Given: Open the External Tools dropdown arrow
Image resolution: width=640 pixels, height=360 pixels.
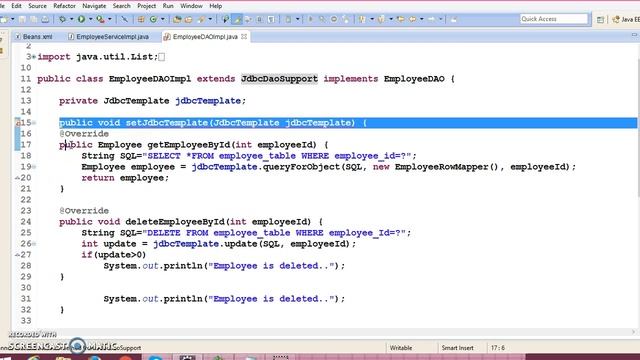Looking at the screenshot, I should [109, 19].
